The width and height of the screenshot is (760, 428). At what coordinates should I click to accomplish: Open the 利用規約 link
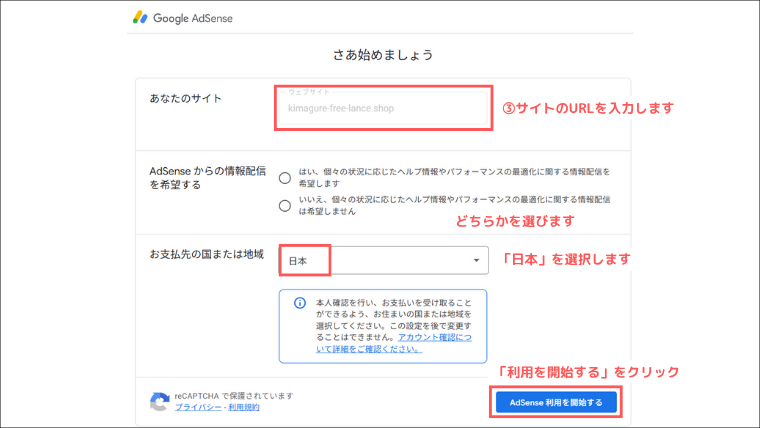pyautogui.click(x=244, y=407)
